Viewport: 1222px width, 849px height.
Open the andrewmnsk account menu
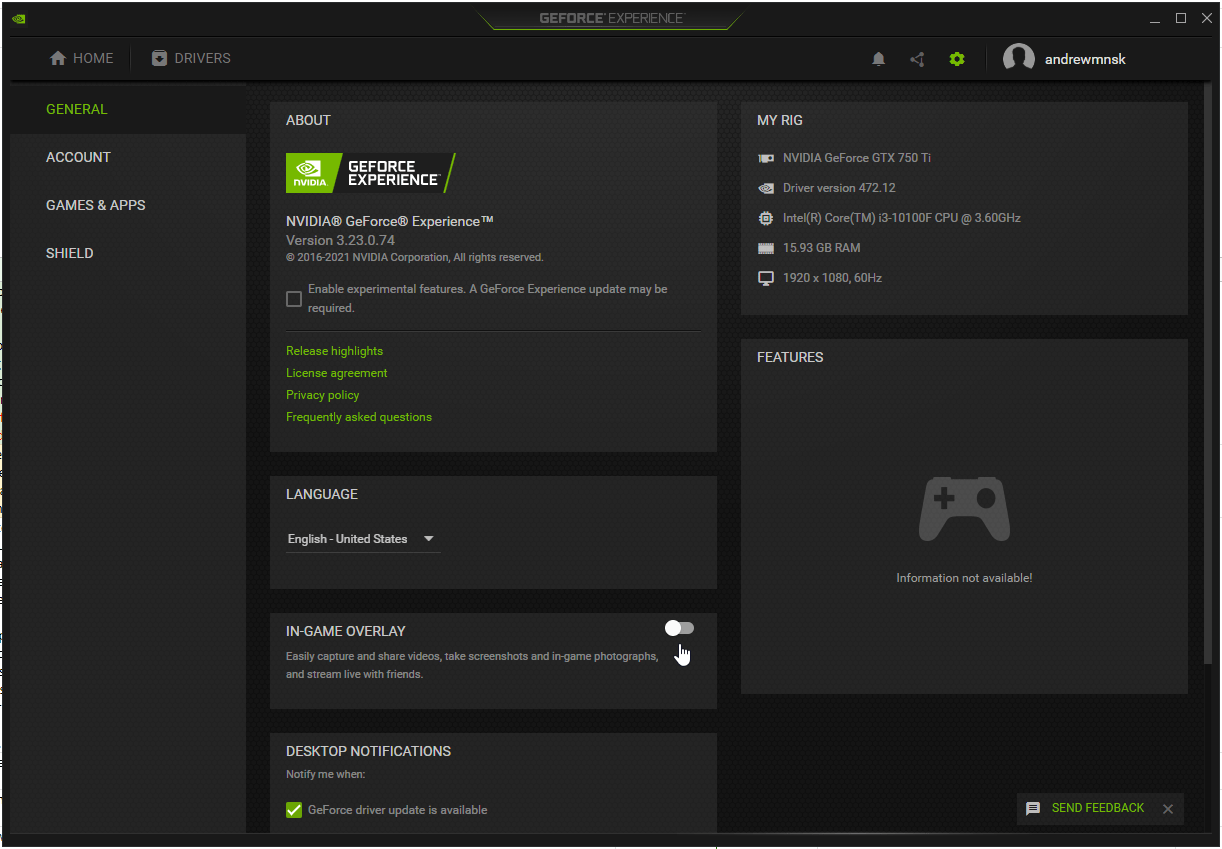coord(1085,59)
